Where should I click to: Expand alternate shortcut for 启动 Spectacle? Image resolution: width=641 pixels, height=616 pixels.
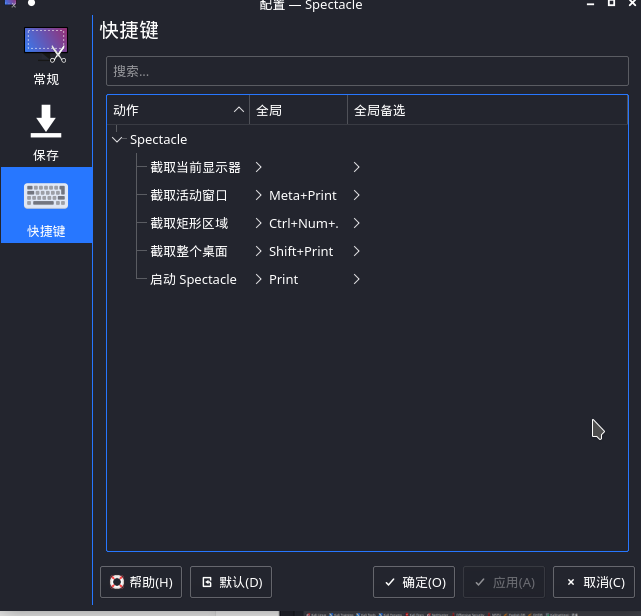pyautogui.click(x=356, y=279)
